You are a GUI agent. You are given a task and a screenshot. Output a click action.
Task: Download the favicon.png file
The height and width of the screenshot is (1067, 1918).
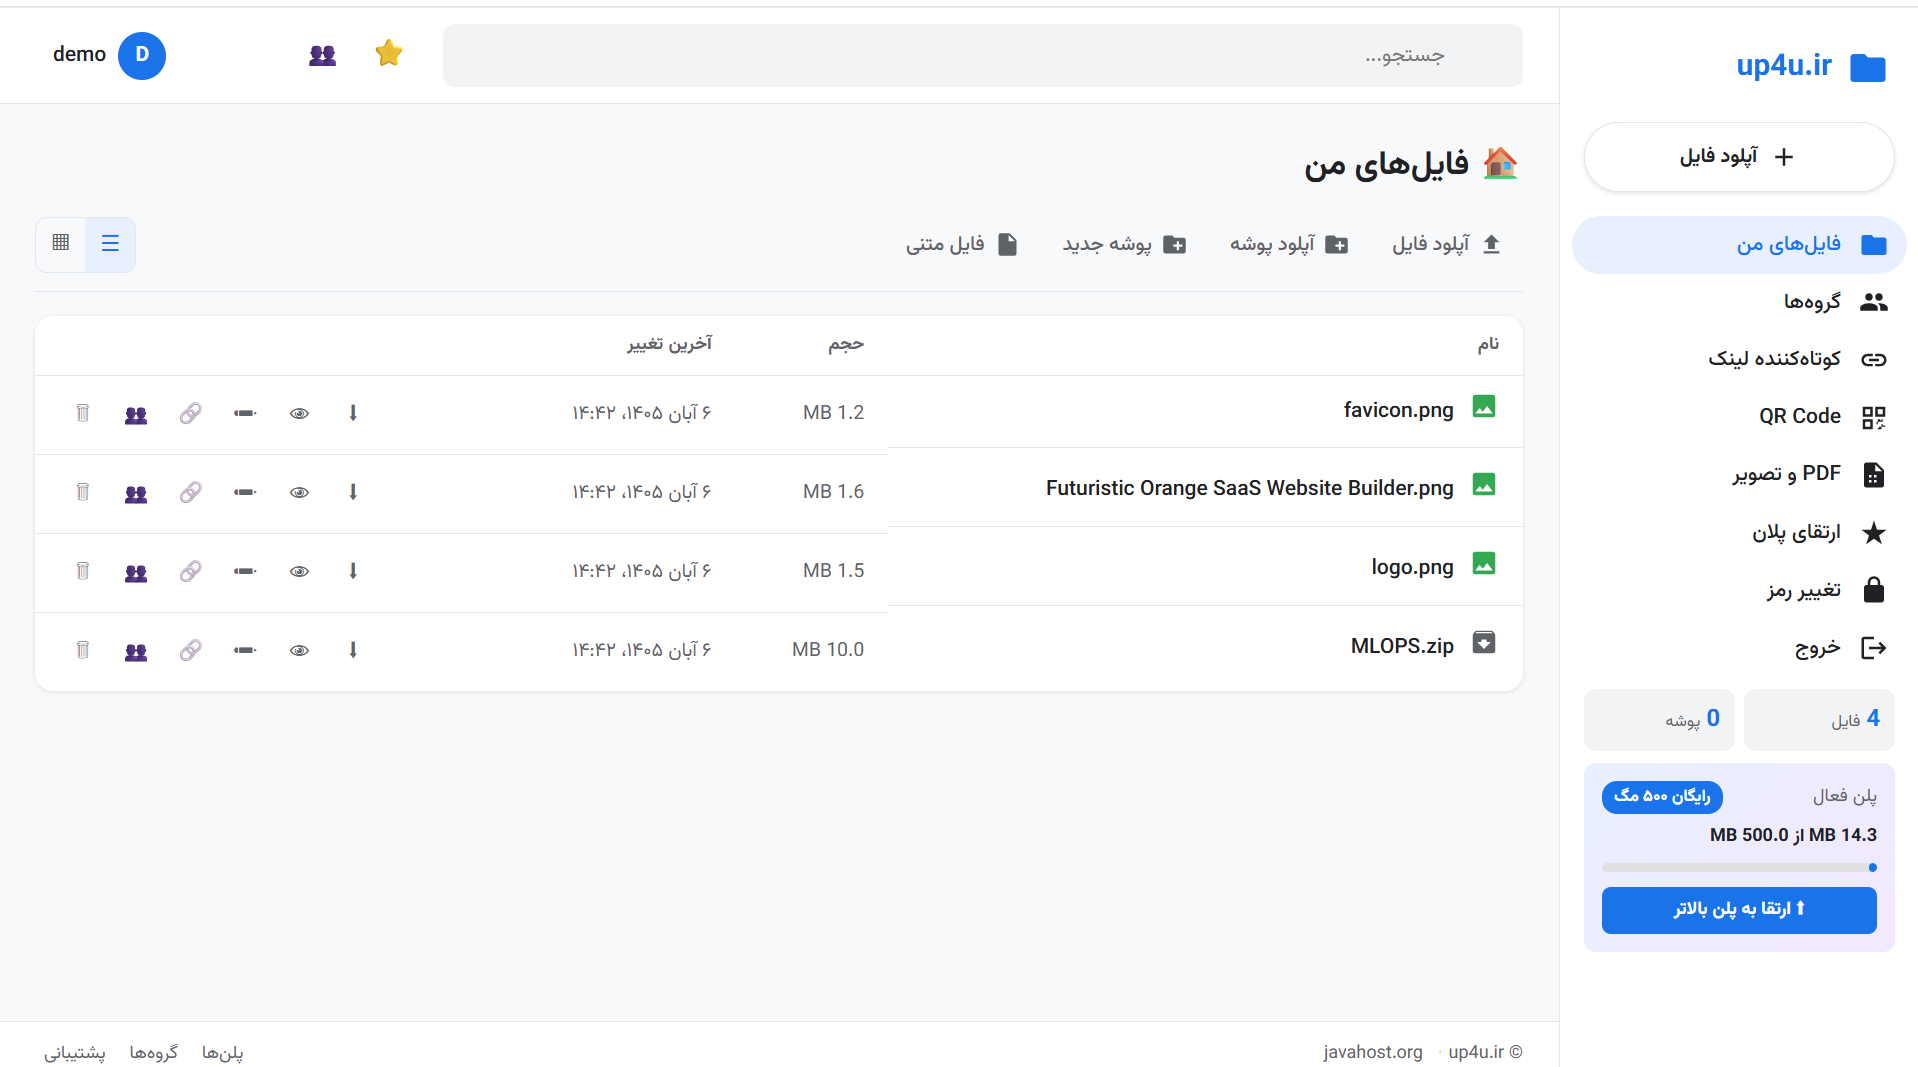353,413
